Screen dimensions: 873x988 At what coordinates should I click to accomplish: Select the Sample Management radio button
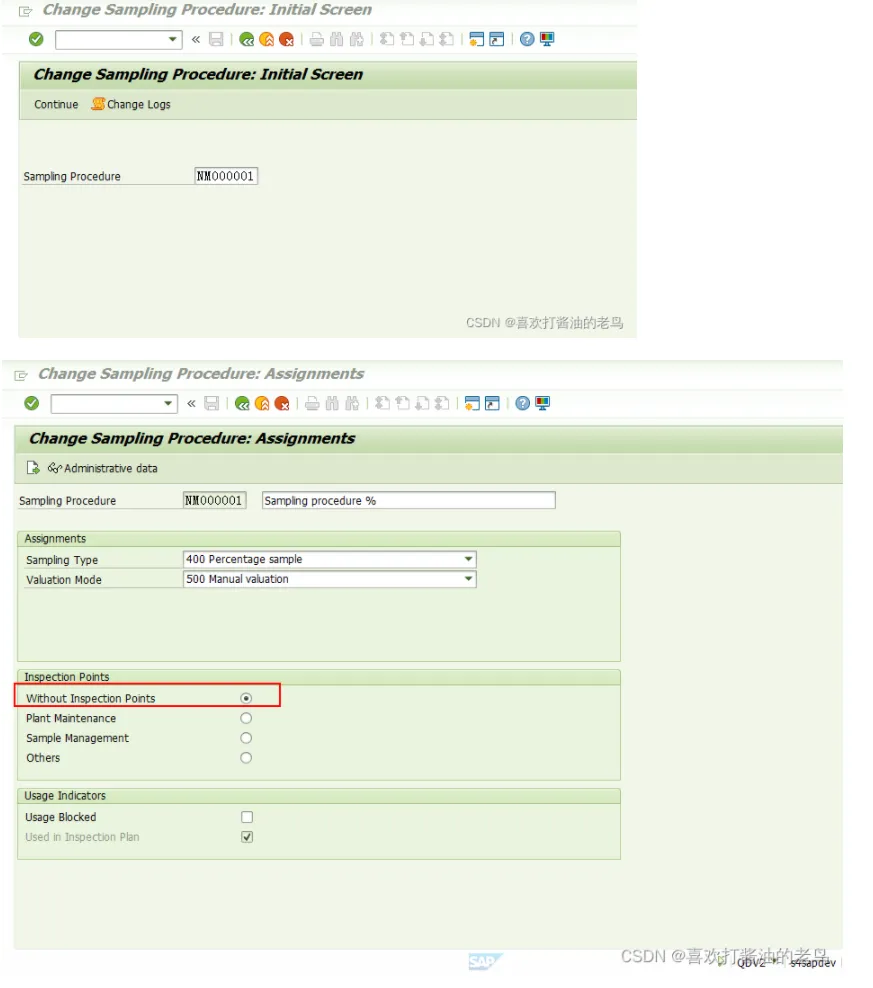[x=246, y=738]
